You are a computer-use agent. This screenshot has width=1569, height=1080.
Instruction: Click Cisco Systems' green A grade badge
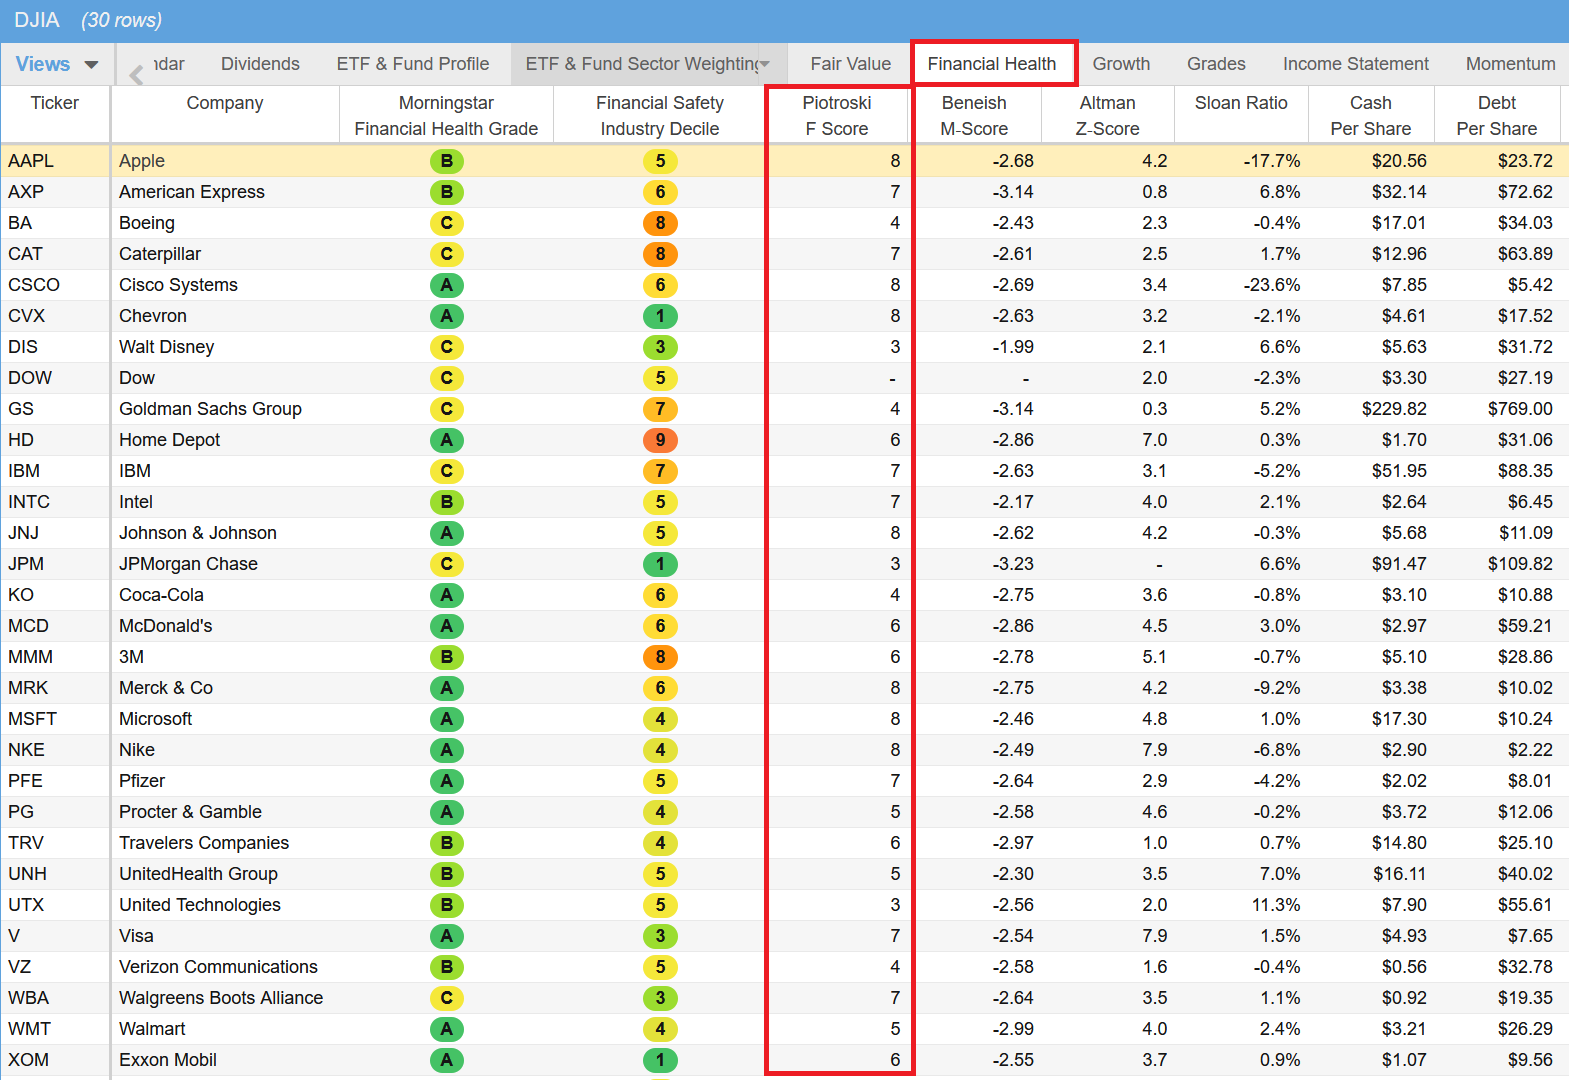pyautogui.click(x=446, y=285)
